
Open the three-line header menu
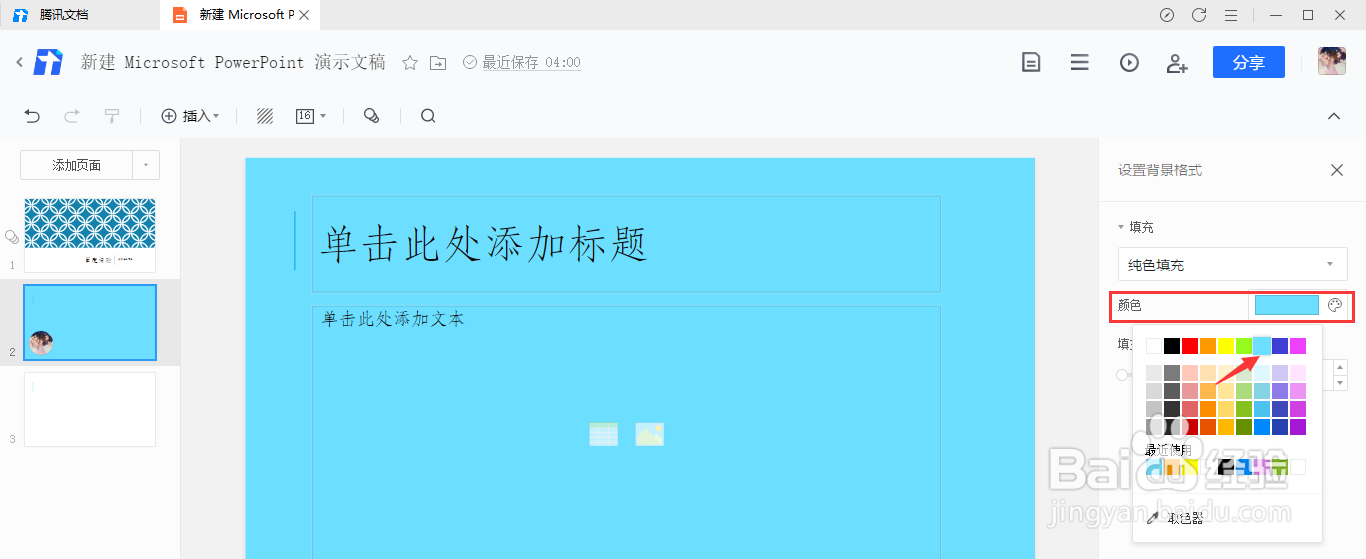[1079, 62]
